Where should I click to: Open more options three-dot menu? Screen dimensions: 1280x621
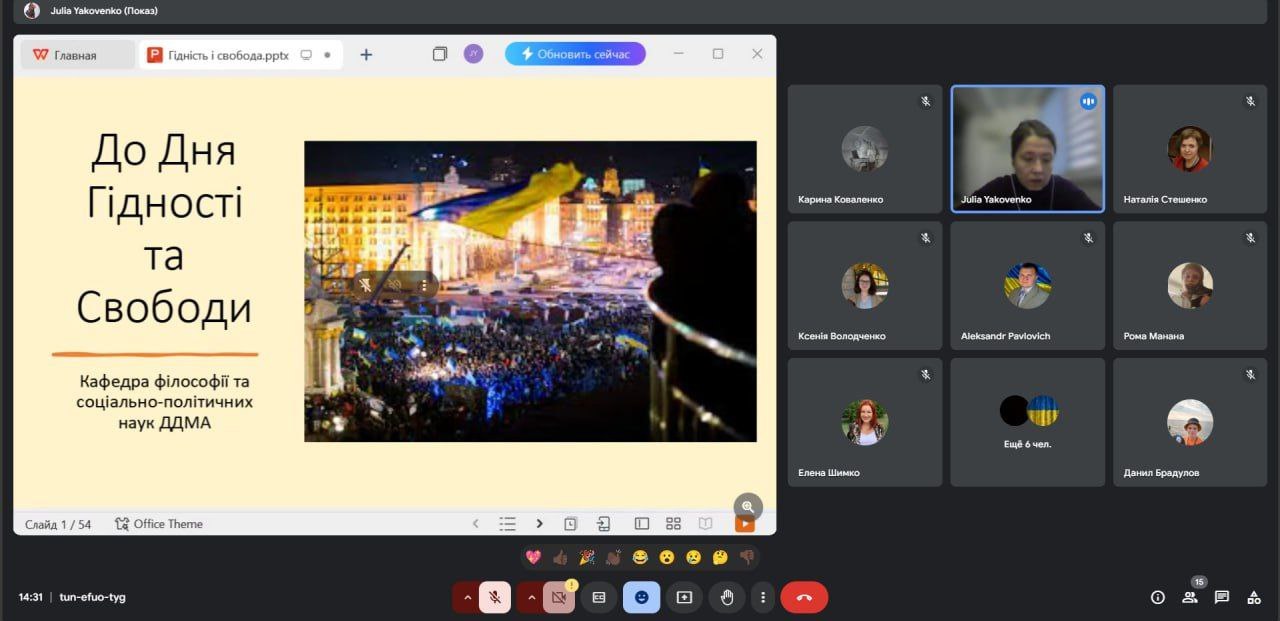(x=763, y=597)
